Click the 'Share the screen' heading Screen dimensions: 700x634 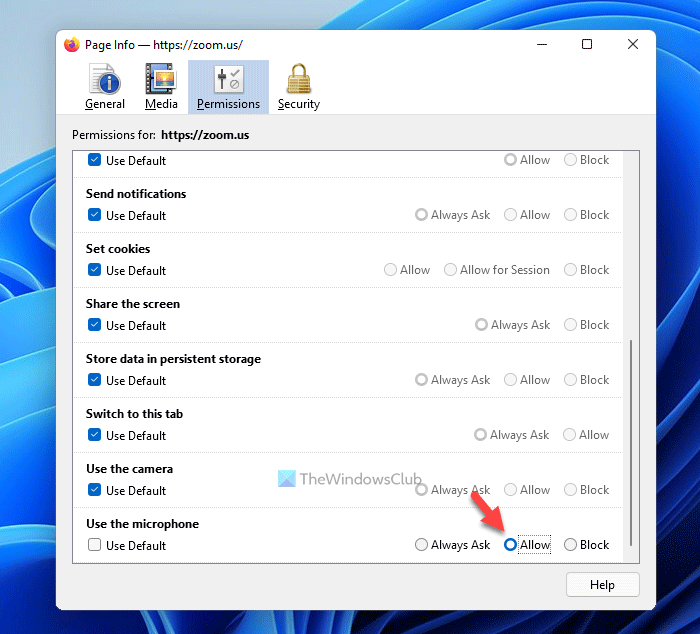(x=133, y=304)
